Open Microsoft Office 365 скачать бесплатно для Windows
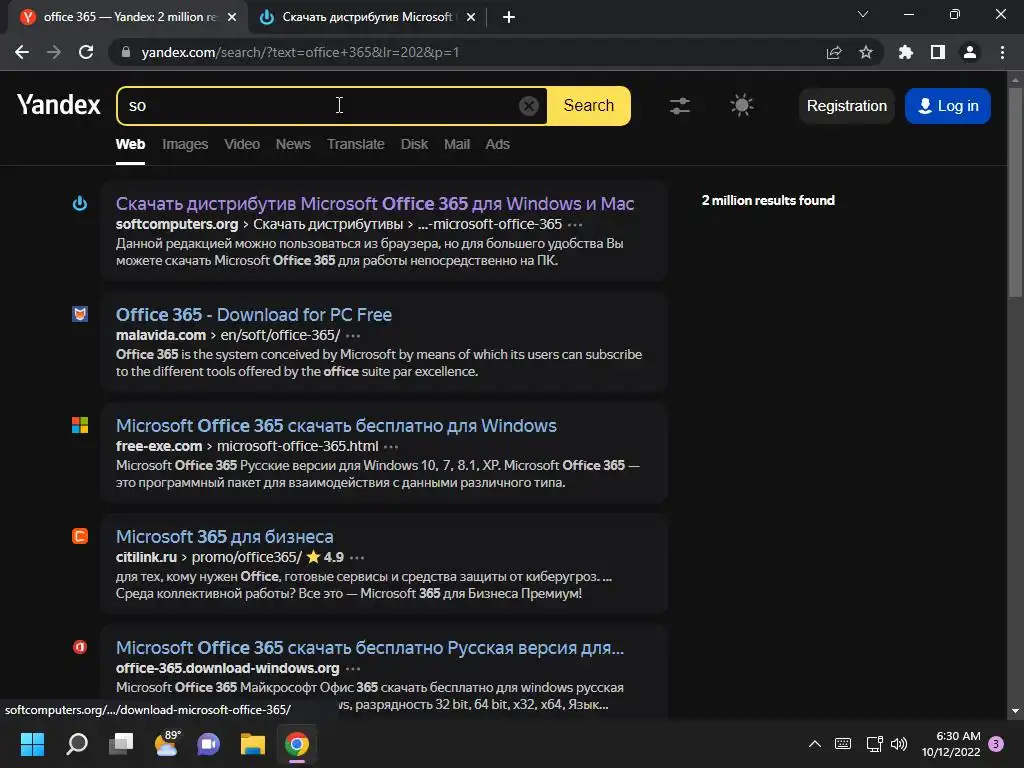Image resolution: width=1024 pixels, height=768 pixels. pyautogui.click(x=336, y=426)
